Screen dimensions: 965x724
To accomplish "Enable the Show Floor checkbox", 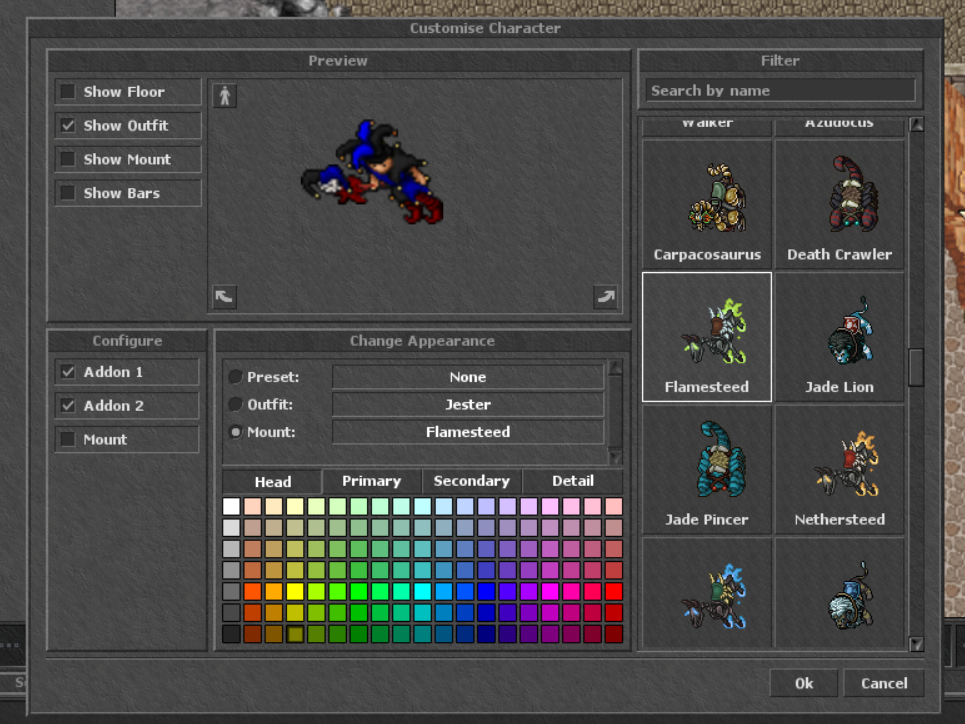I will tap(68, 92).
